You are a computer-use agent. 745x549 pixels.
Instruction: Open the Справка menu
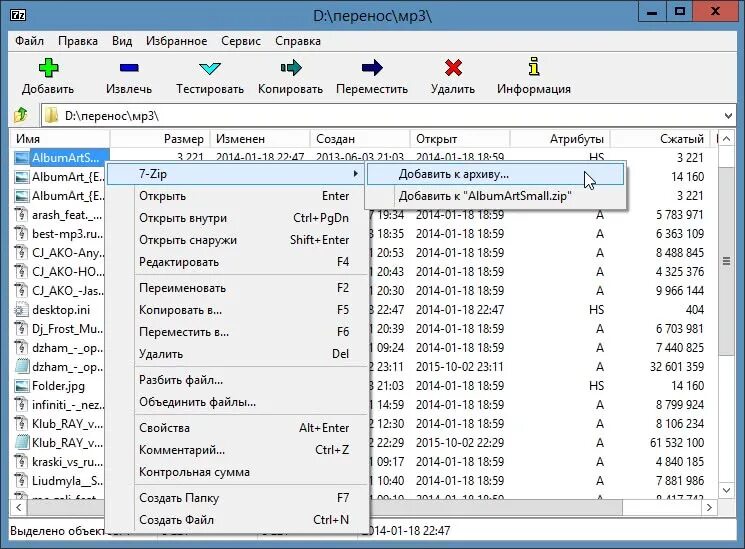[x=298, y=41]
